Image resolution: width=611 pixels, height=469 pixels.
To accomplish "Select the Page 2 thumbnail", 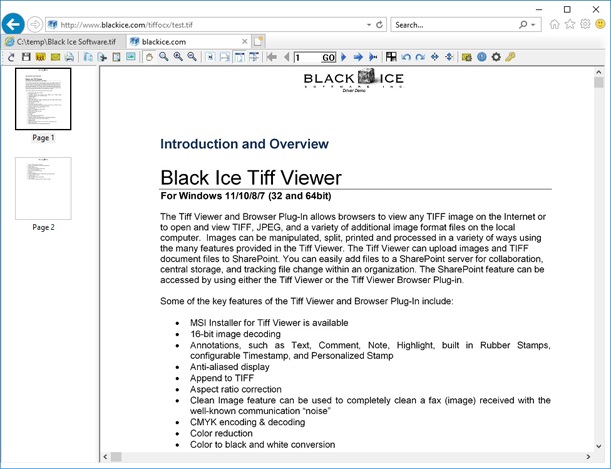I will [43, 188].
